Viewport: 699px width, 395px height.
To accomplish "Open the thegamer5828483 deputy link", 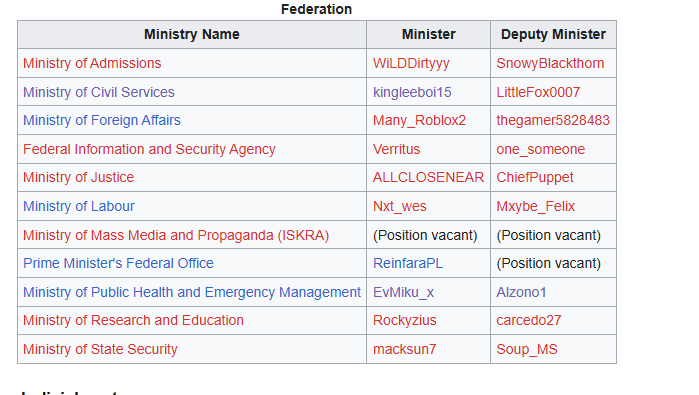I will tap(553, 120).
